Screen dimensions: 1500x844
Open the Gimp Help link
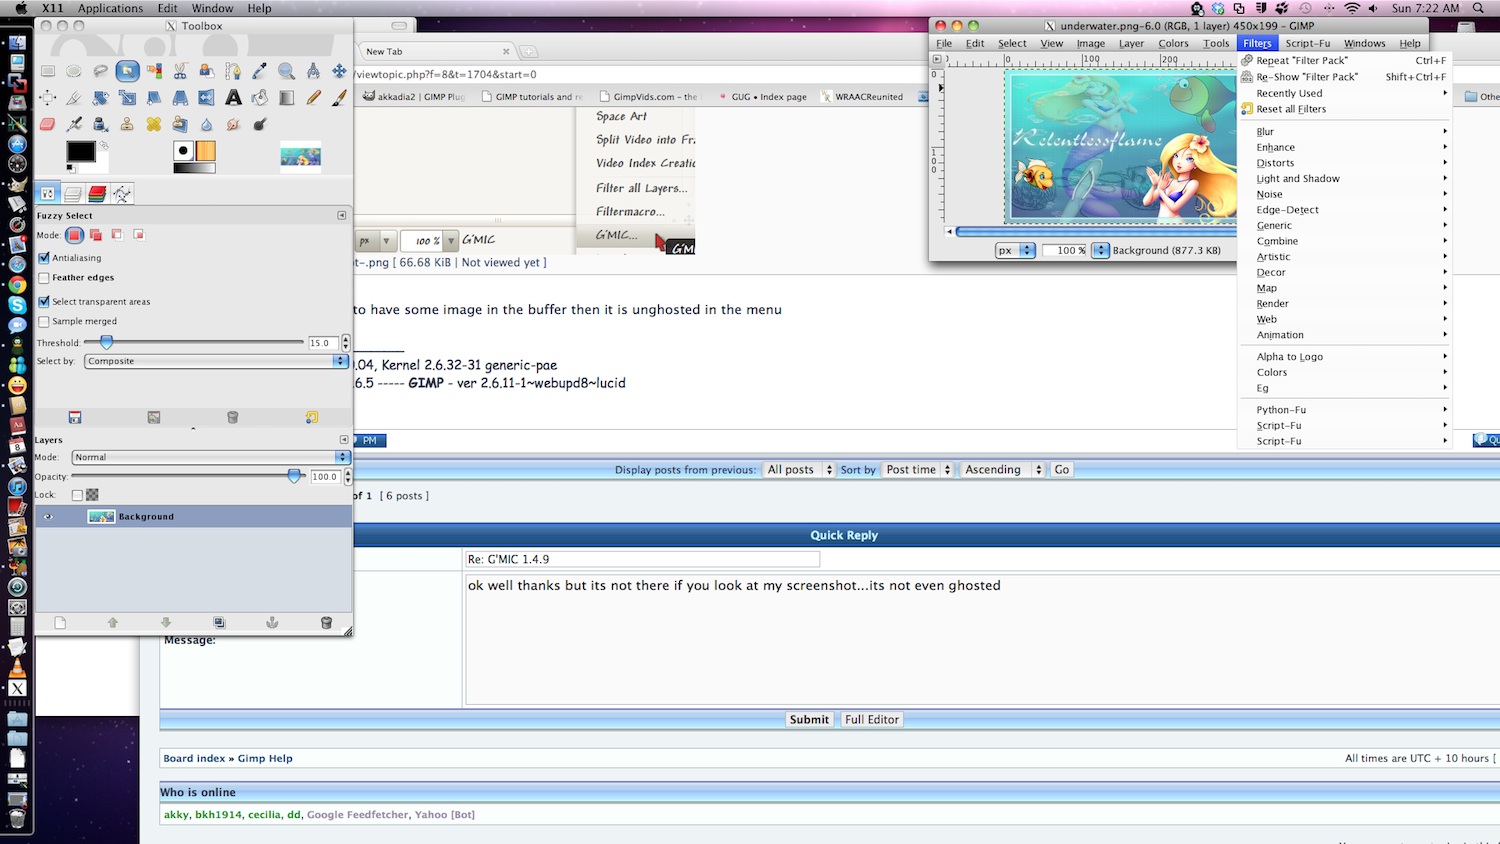click(x=265, y=758)
